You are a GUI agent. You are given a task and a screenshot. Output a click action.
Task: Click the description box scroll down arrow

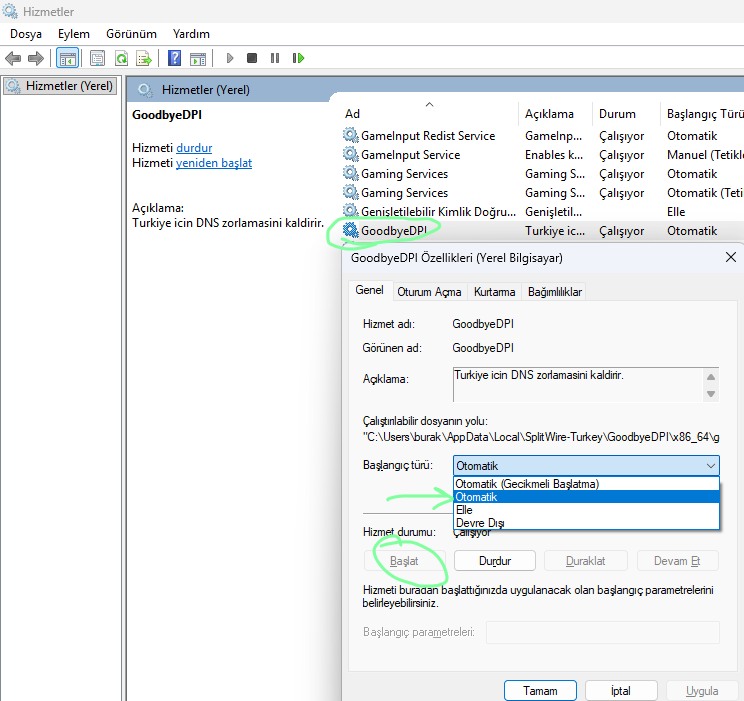710,393
